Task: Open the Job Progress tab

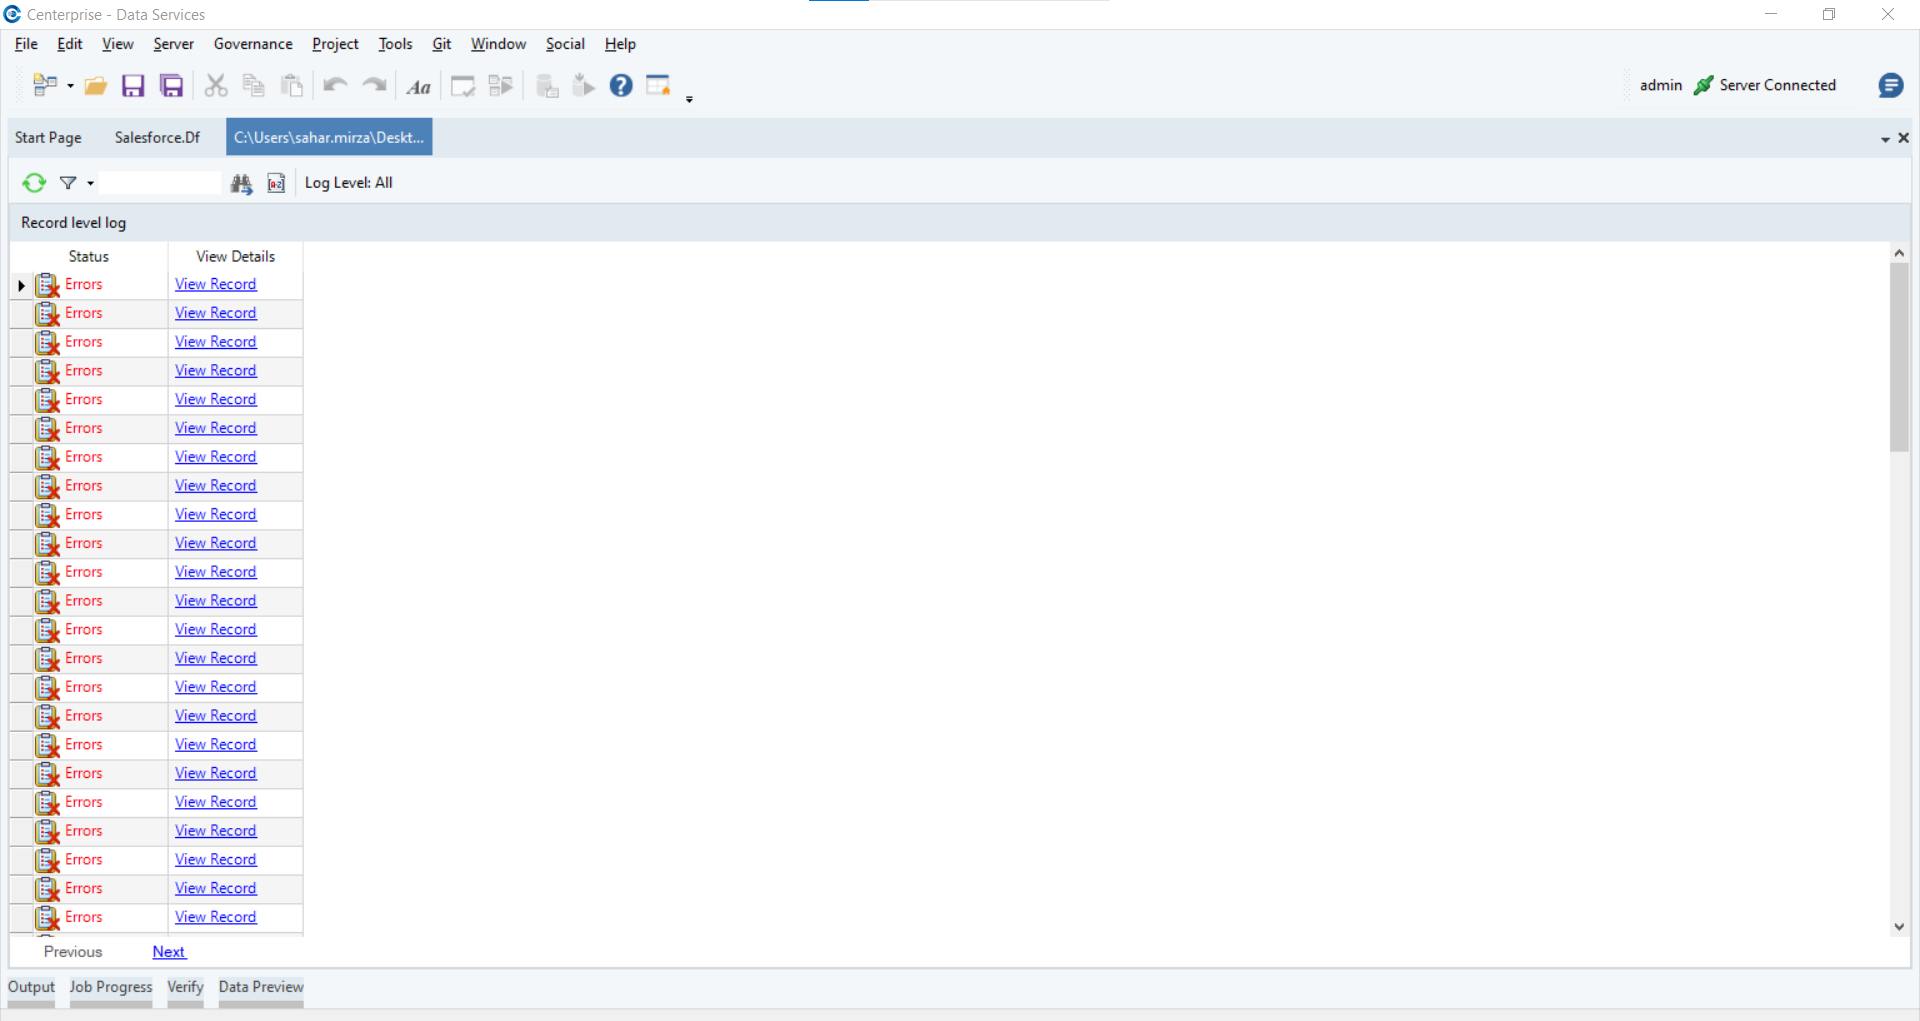Action: point(111,987)
